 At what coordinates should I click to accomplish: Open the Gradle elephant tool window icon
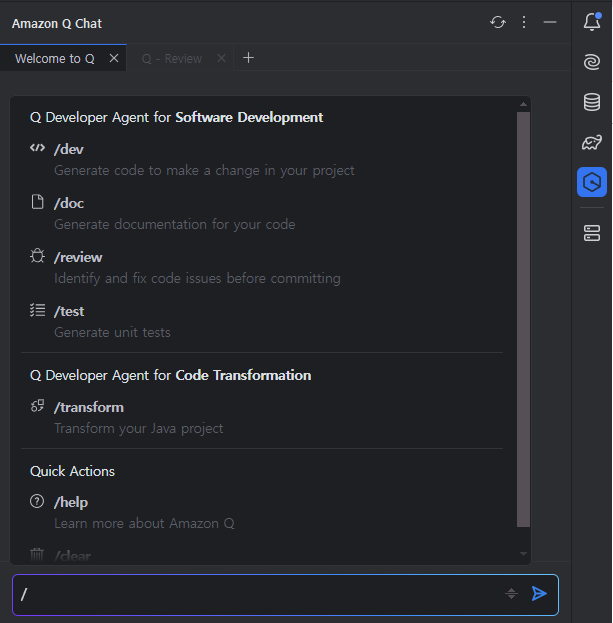[592, 142]
